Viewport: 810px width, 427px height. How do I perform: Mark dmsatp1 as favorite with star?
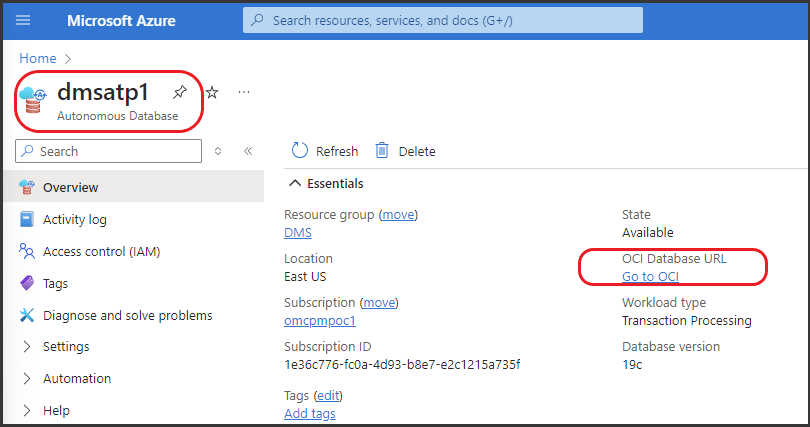tap(212, 92)
